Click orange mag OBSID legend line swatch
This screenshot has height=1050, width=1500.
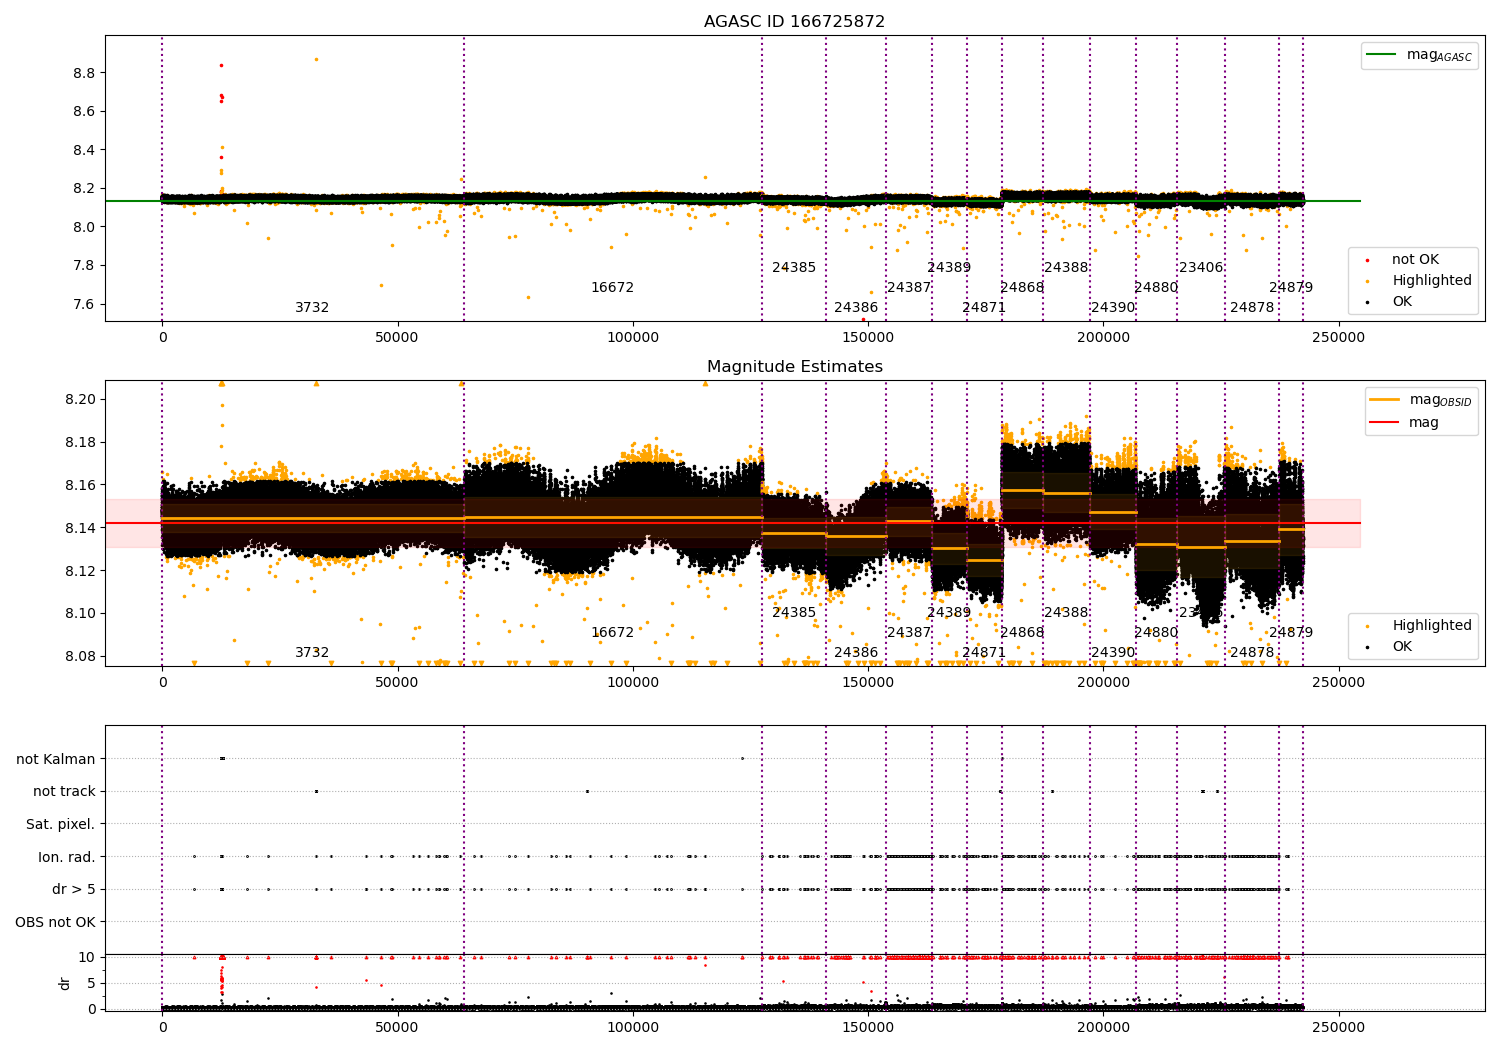click(x=1385, y=400)
